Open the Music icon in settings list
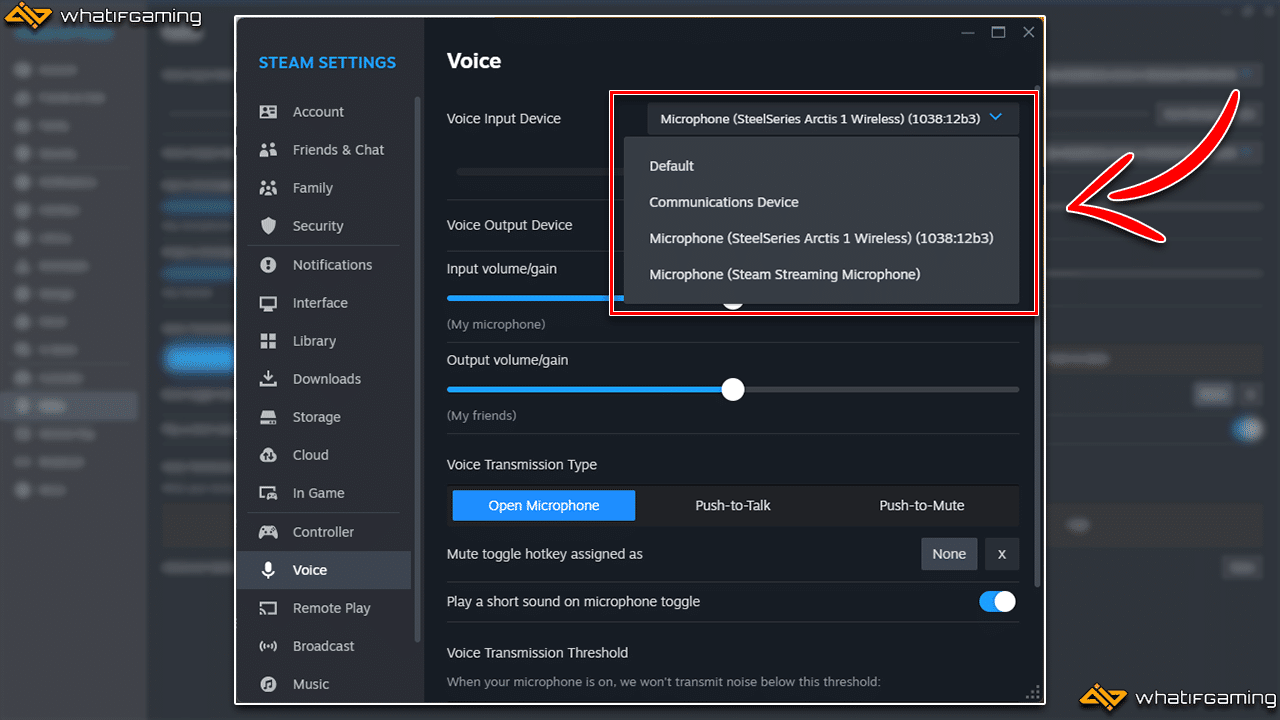This screenshot has height=720, width=1280. pyautogui.click(x=268, y=684)
